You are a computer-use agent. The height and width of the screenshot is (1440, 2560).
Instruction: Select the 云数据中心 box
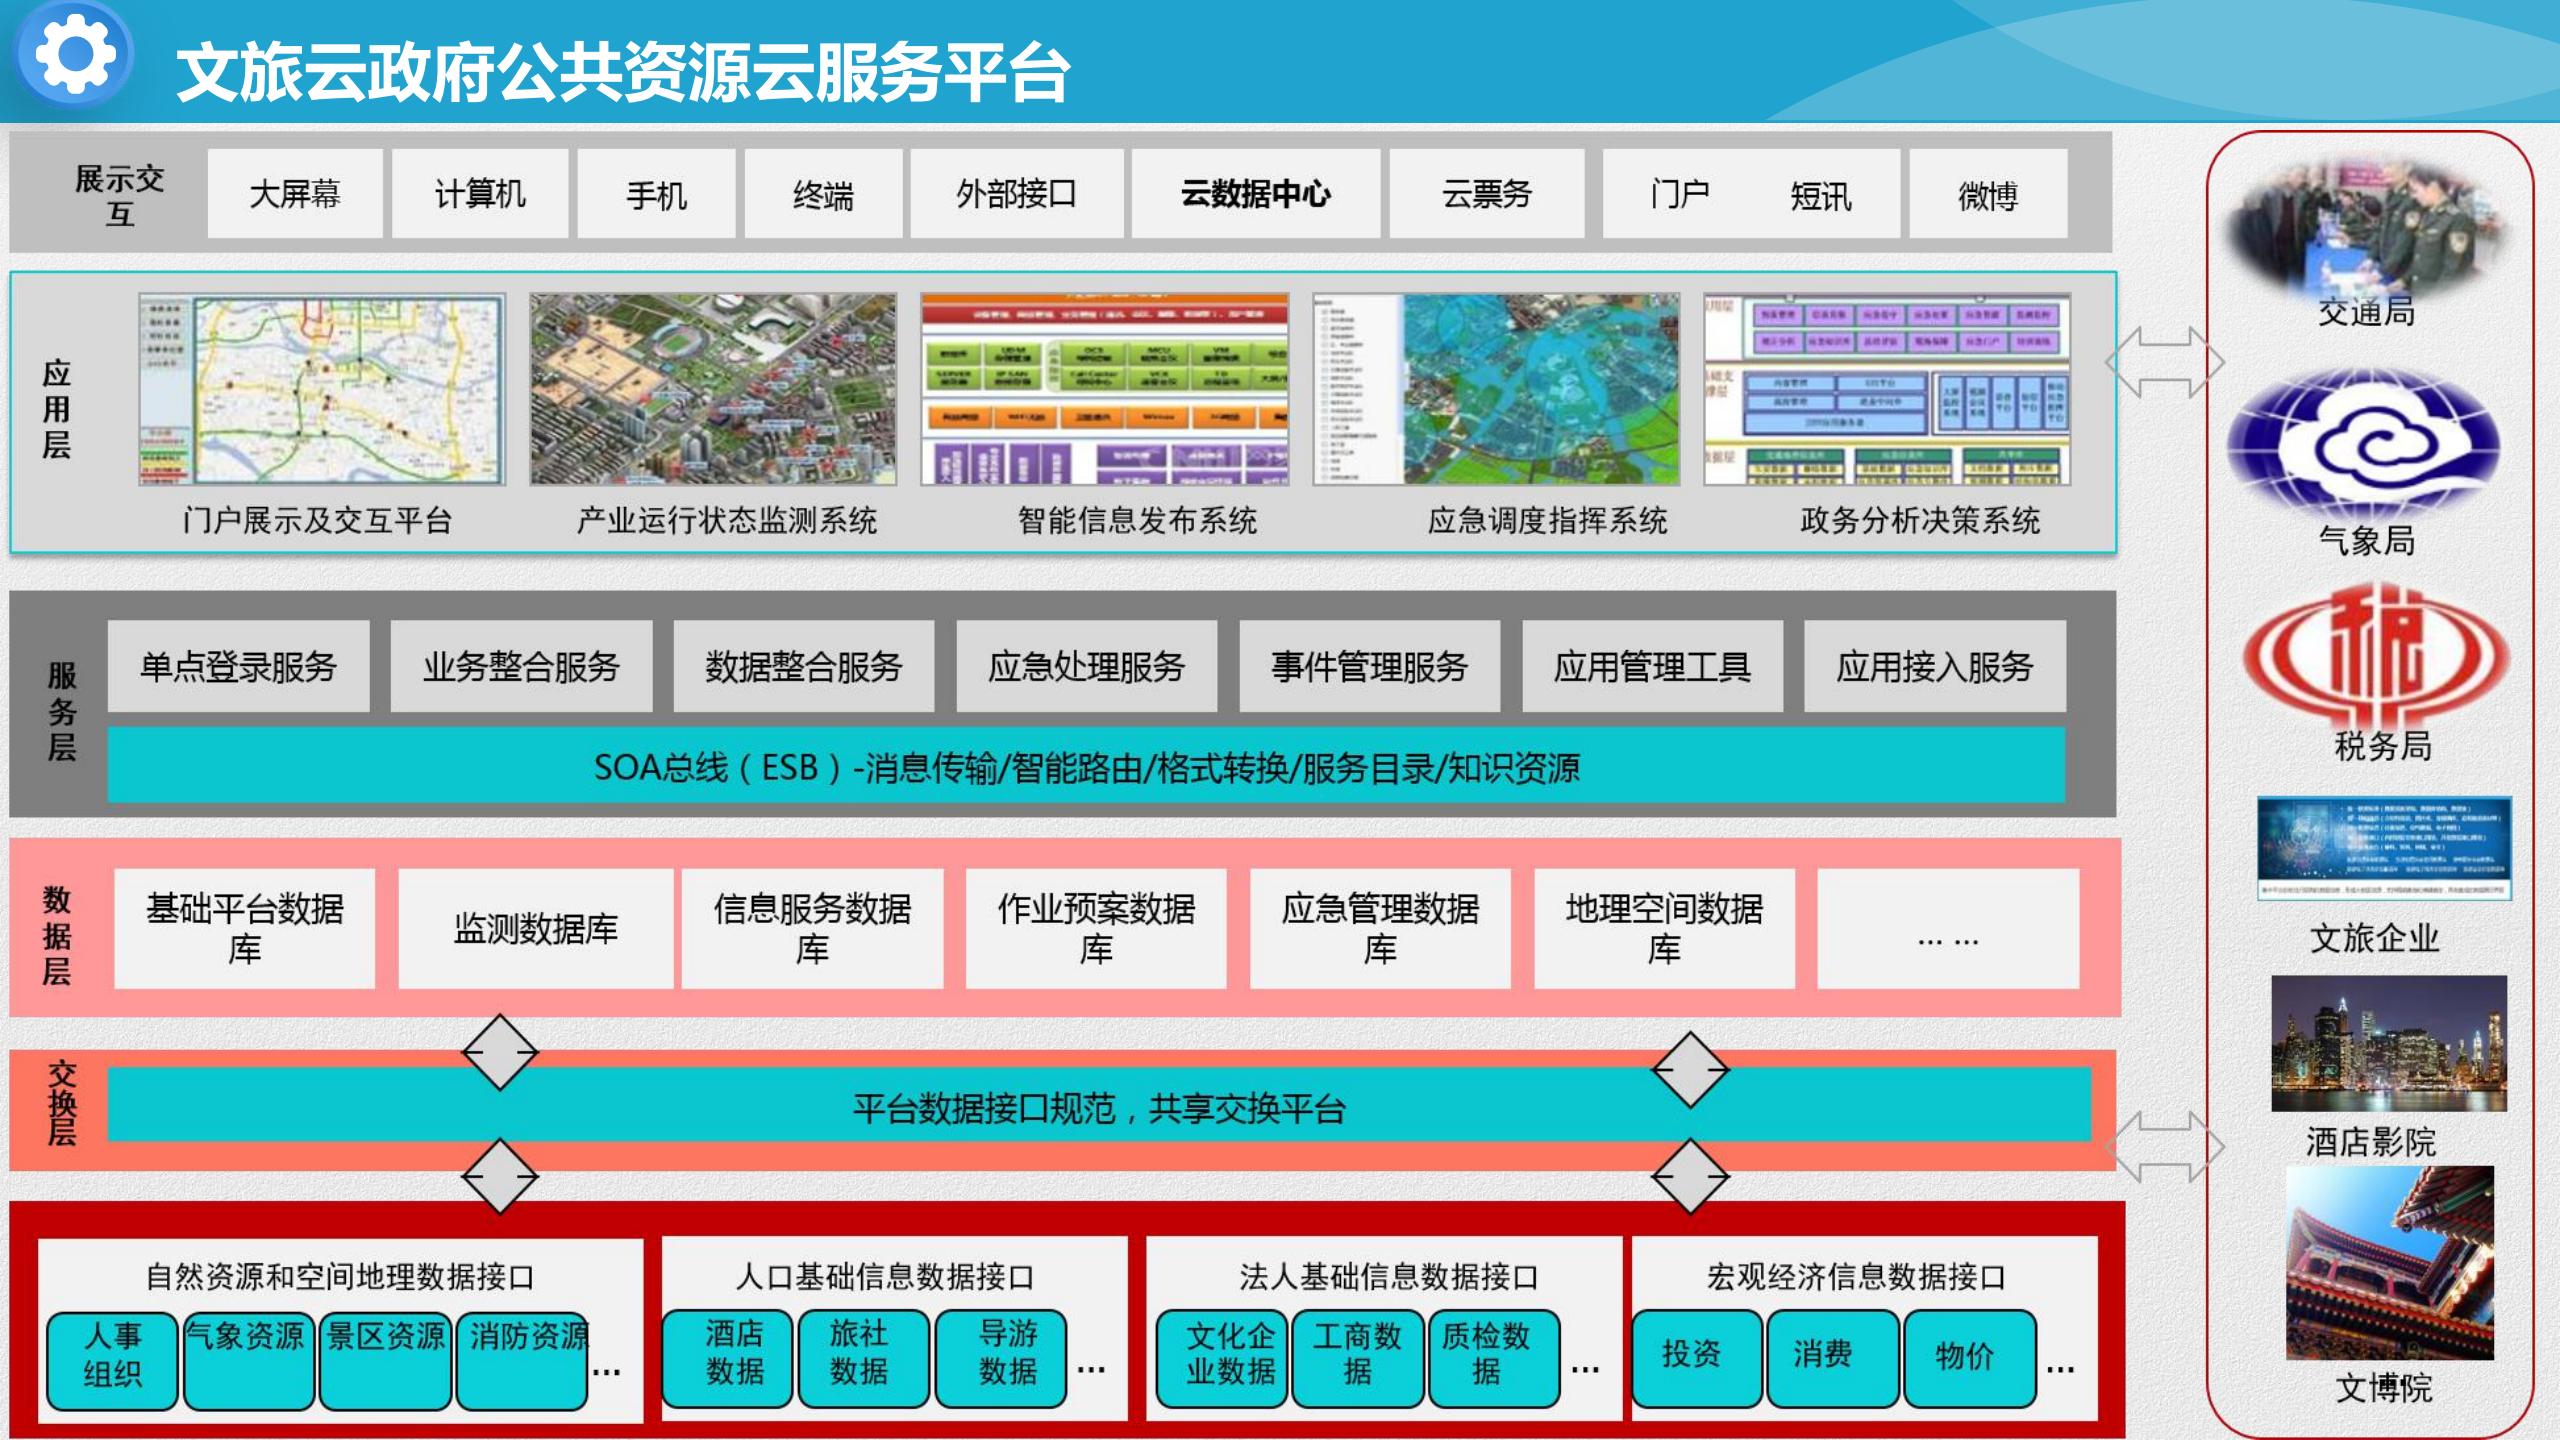click(1256, 194)
